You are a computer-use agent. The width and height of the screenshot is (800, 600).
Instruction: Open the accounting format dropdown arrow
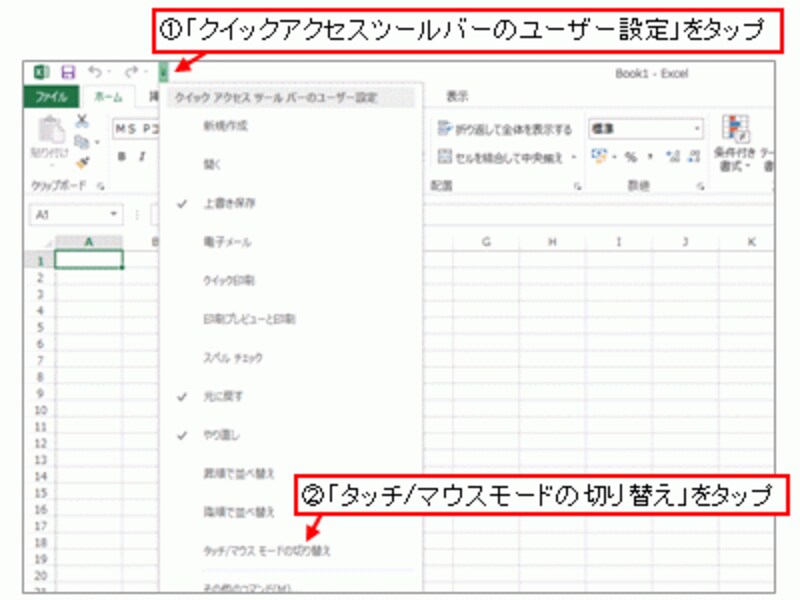tap(614, 157)
